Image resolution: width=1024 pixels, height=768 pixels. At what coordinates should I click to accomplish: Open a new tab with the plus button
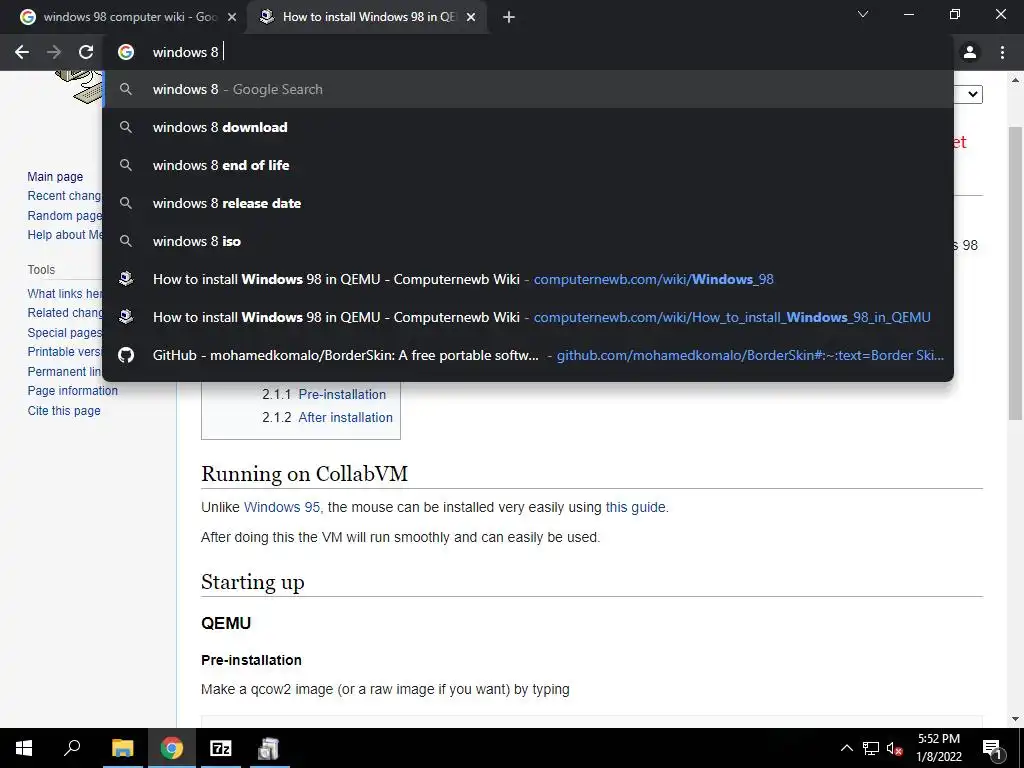tap(509, 17)
